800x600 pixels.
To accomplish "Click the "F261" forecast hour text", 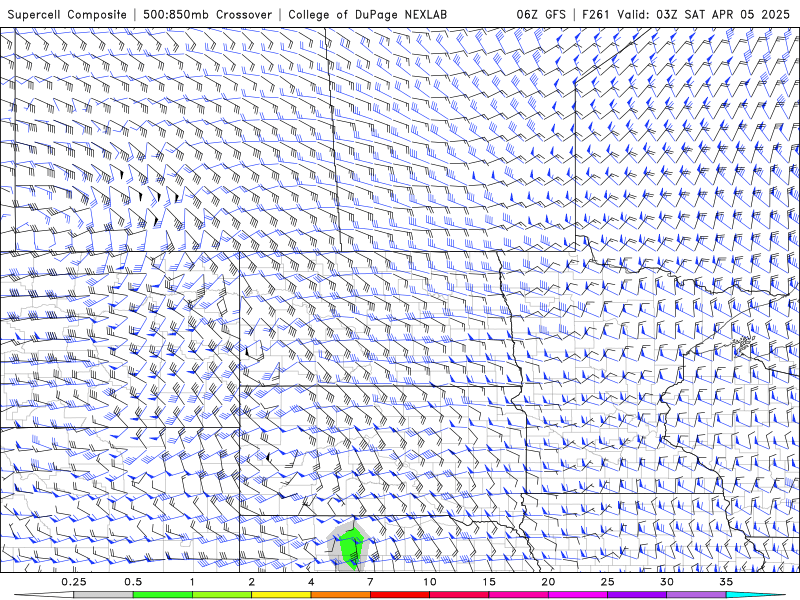I will click(596, 14).
